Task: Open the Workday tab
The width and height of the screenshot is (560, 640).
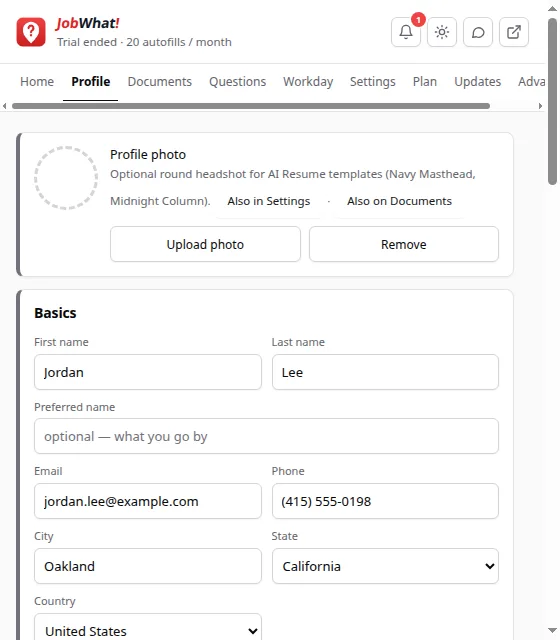Action: pyautogui.click(x=308, y=82)
